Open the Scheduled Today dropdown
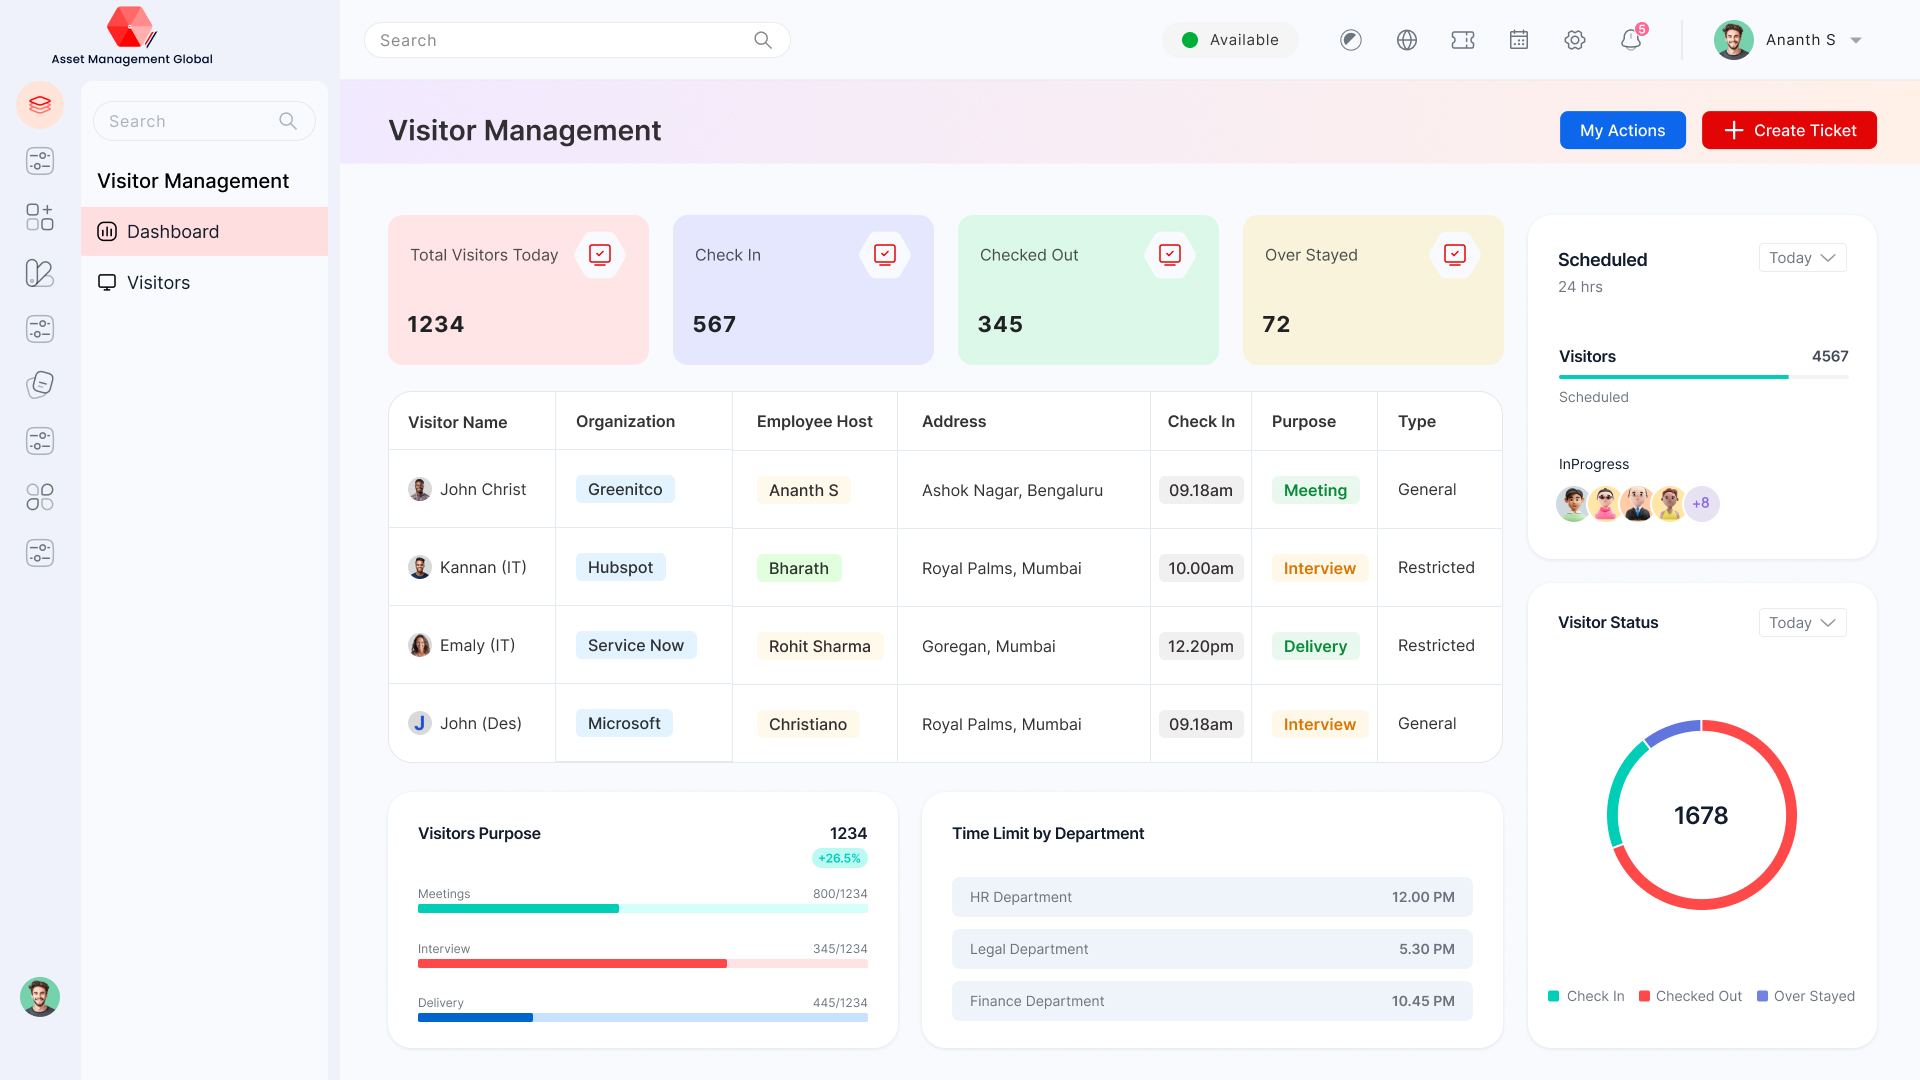Viewport: 1920px width, 1080px height. pos(1801,258)
